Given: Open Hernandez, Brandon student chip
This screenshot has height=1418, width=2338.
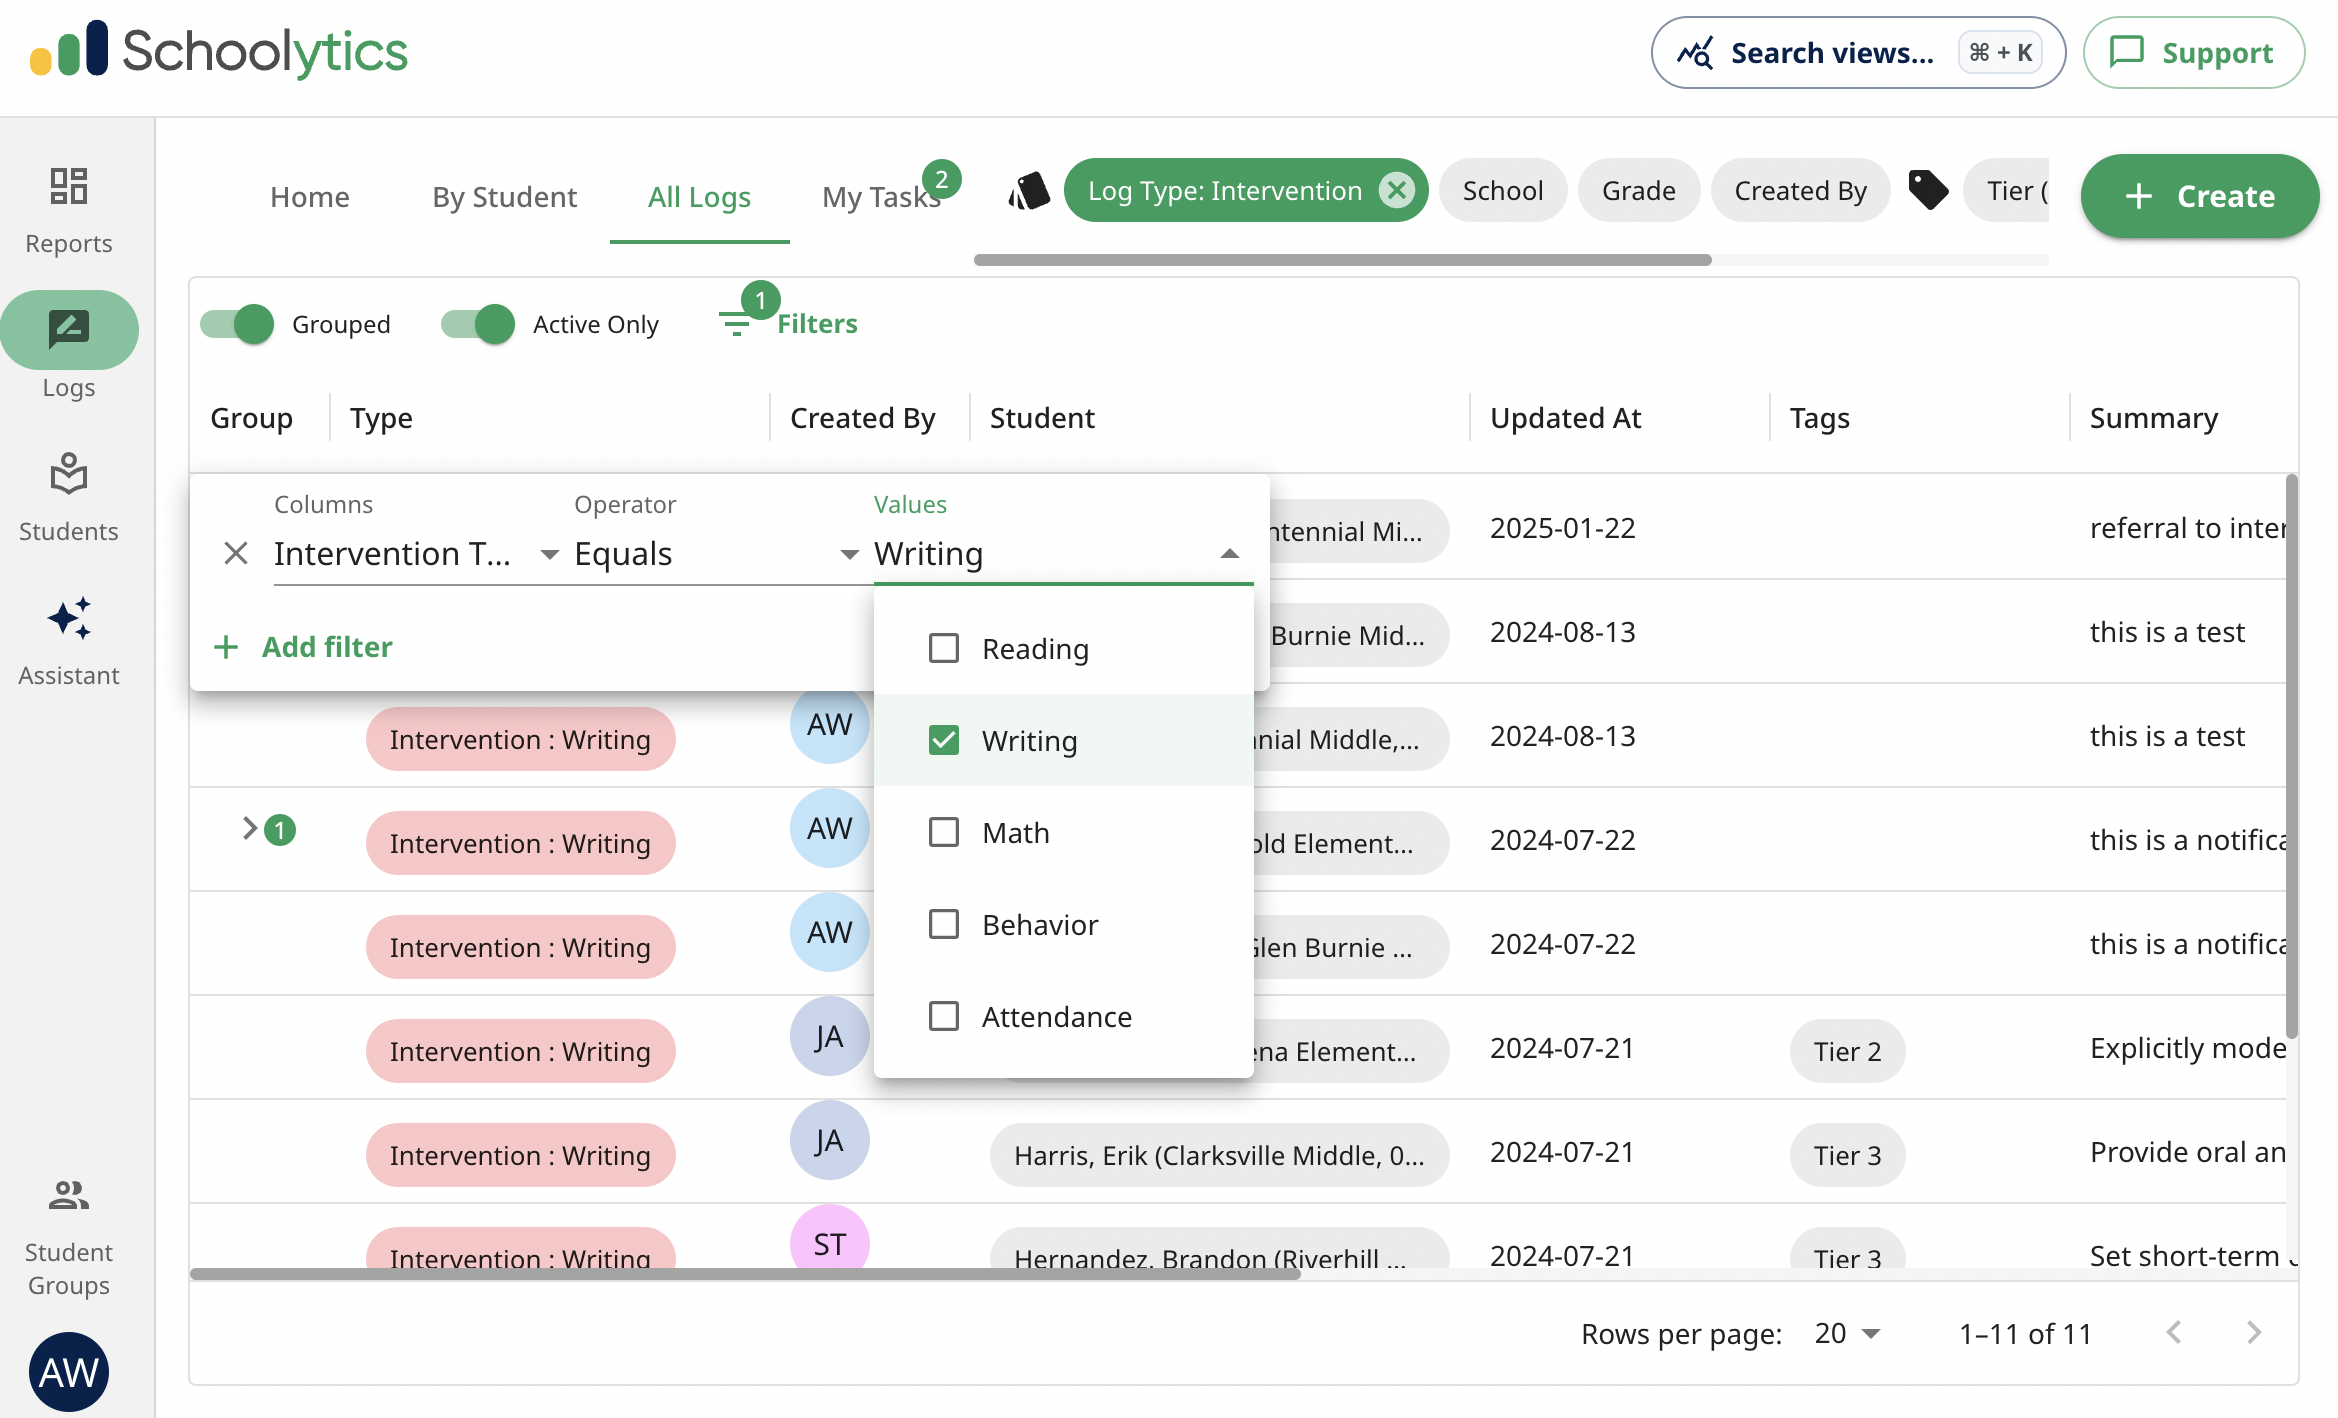Looking at the screenshot, I should point(1219,1250).
